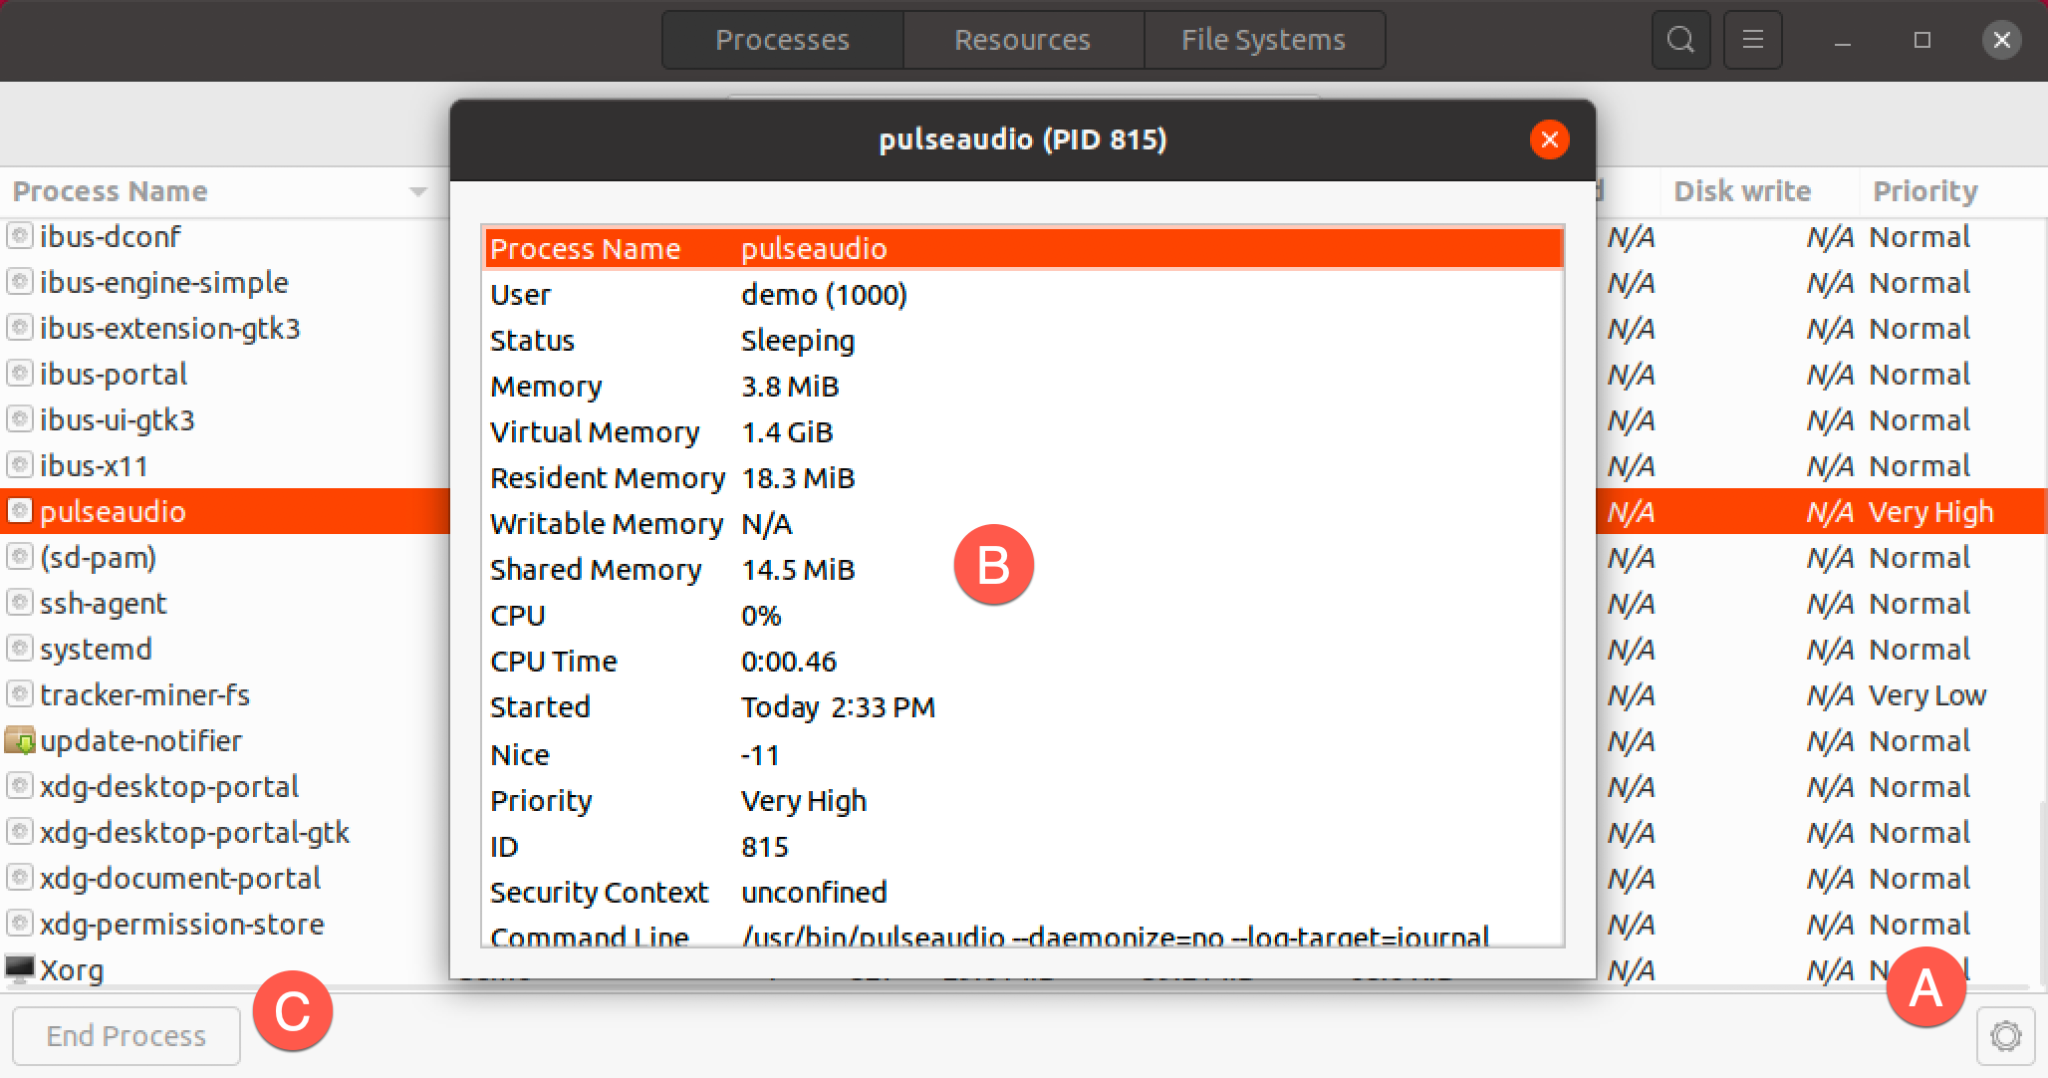
Task: Click the pulseaudio process icon in list
Action: click(x=19, y=511)
